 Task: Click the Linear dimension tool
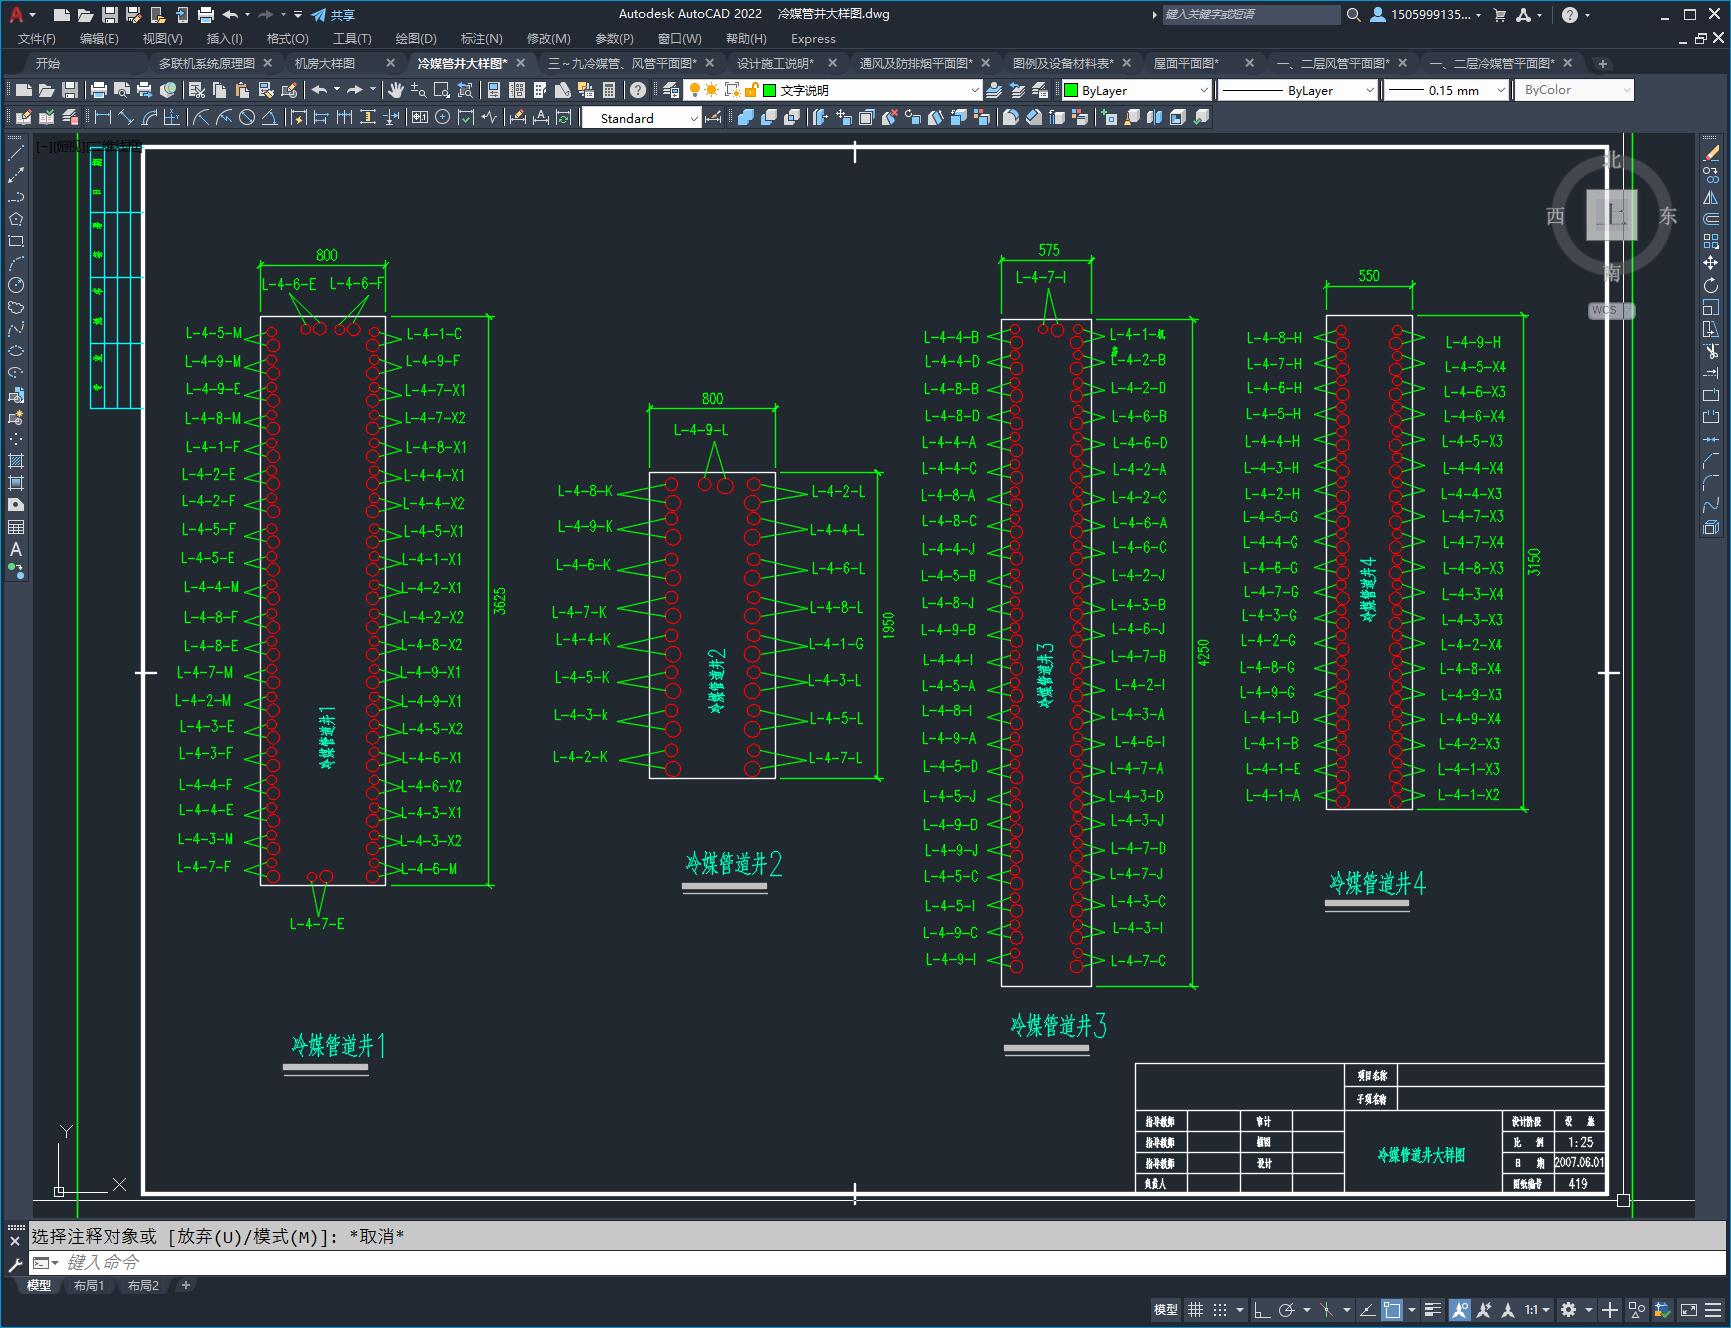[103, 118]
